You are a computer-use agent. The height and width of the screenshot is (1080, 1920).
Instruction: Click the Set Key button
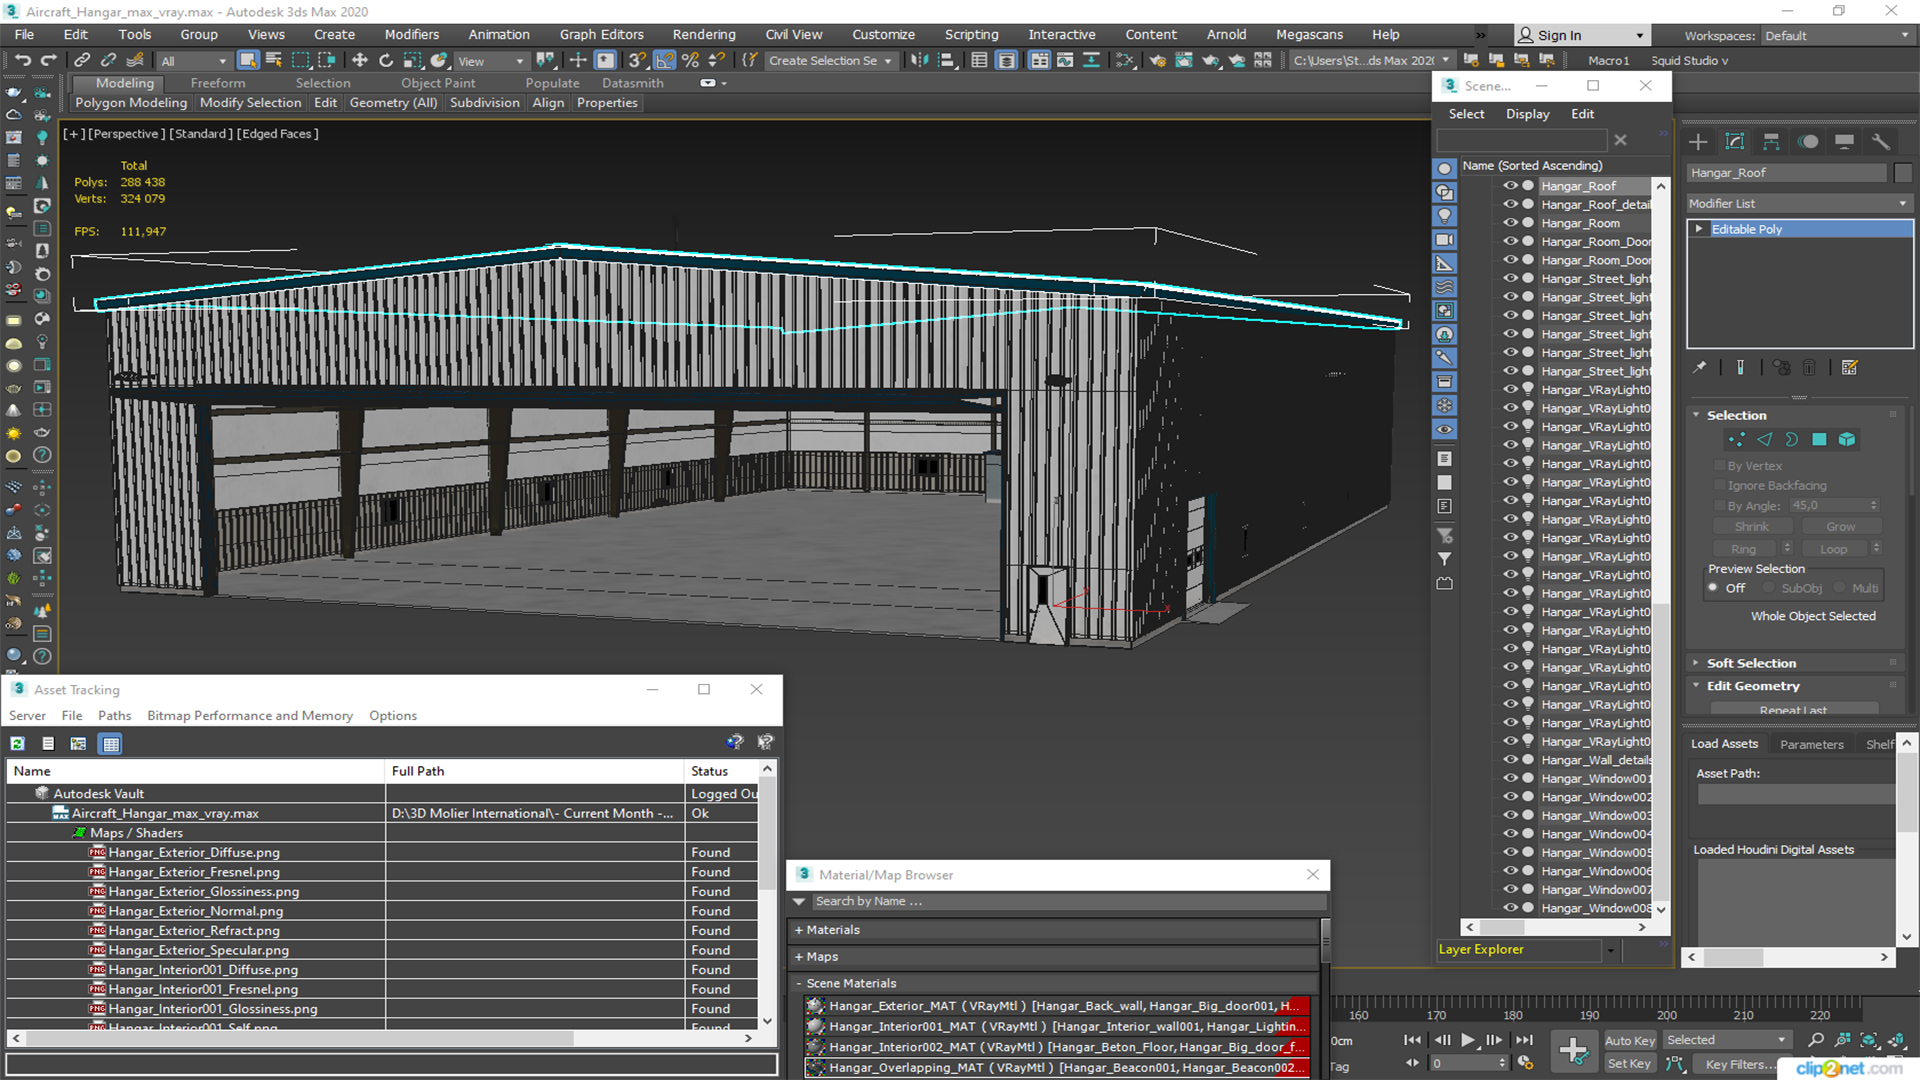1629,1064
